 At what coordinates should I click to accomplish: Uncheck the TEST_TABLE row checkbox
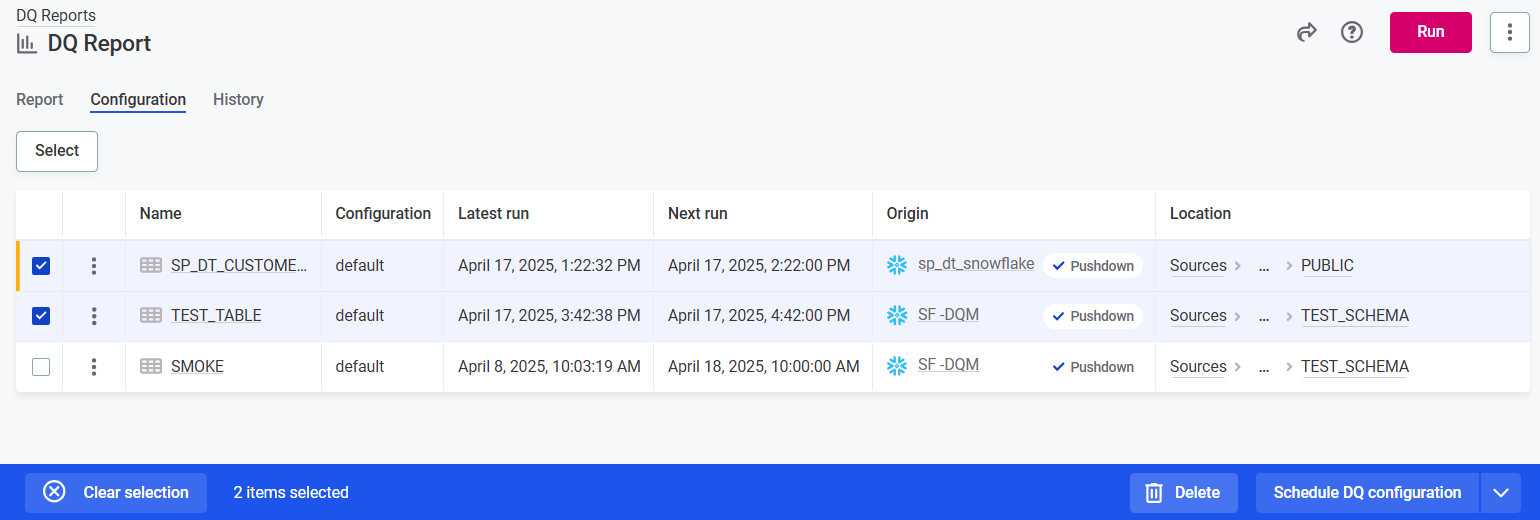(x=41, y=316)
